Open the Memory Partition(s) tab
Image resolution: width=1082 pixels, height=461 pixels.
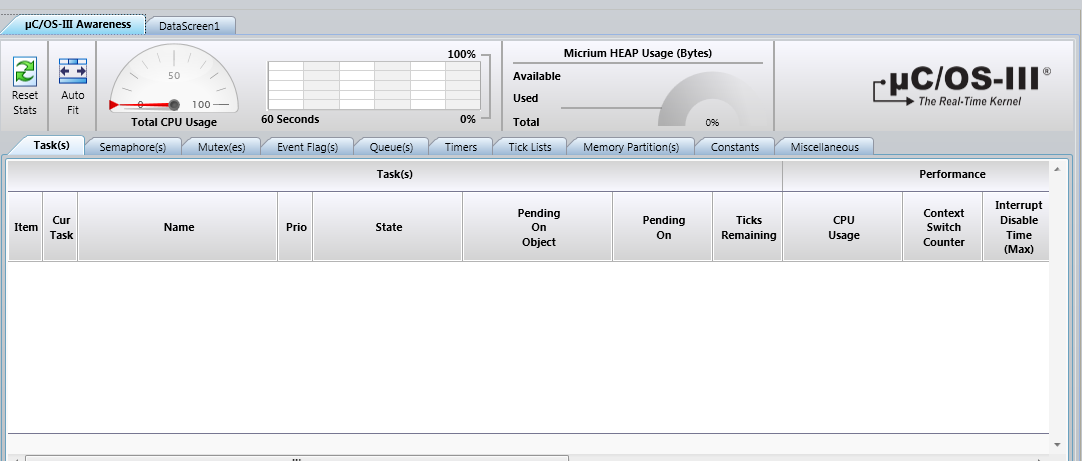[x=631, y=147]
